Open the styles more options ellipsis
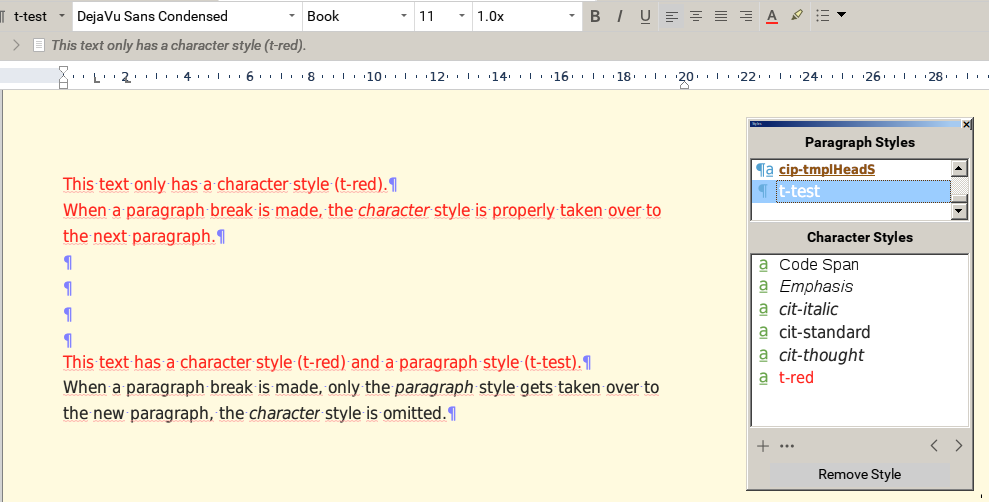Image resolution: width=989 pixels, height=502 pixels. pos(787,446)
